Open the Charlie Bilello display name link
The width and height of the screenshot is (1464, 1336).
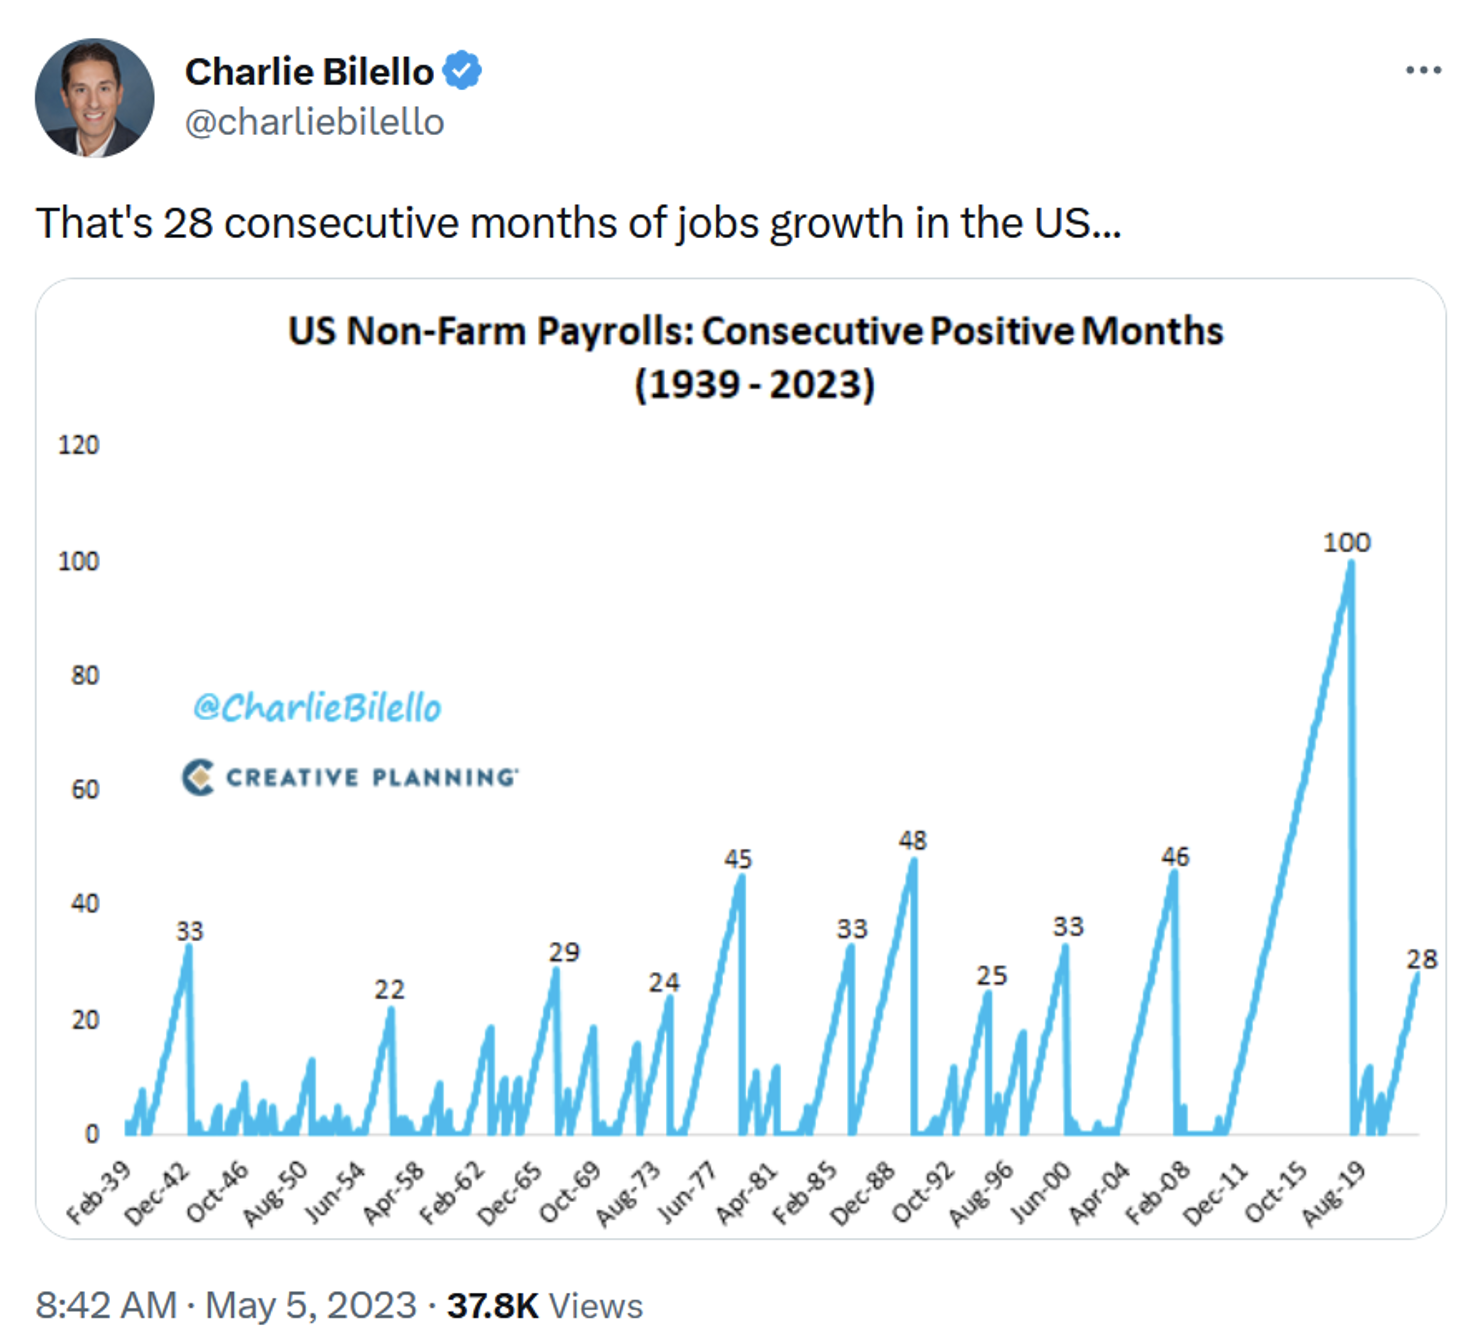(309, 72)
